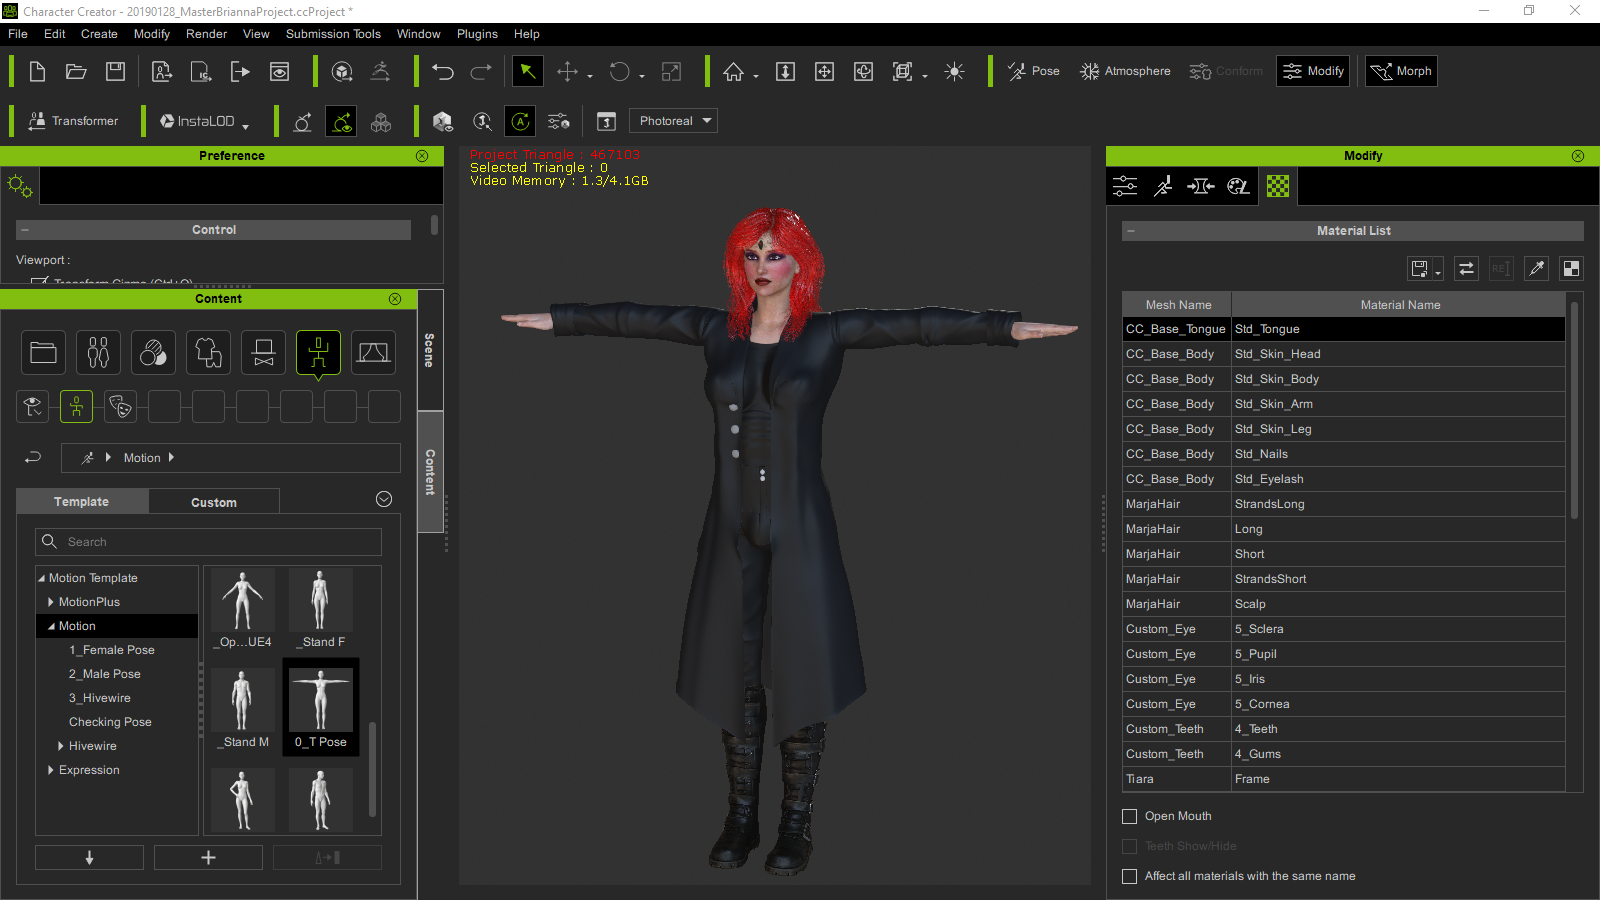1600x900 pixels.
Task: Click the swap arrows icon in Material List
Action: click(1466, 268)
